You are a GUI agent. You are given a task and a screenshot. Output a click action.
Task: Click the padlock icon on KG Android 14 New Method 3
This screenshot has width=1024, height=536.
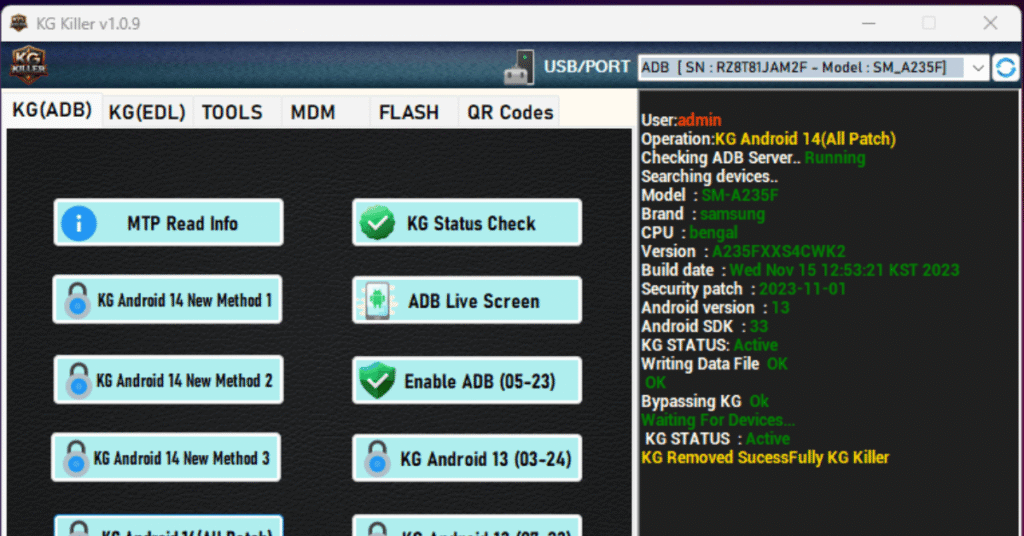(x=76, y=458)
